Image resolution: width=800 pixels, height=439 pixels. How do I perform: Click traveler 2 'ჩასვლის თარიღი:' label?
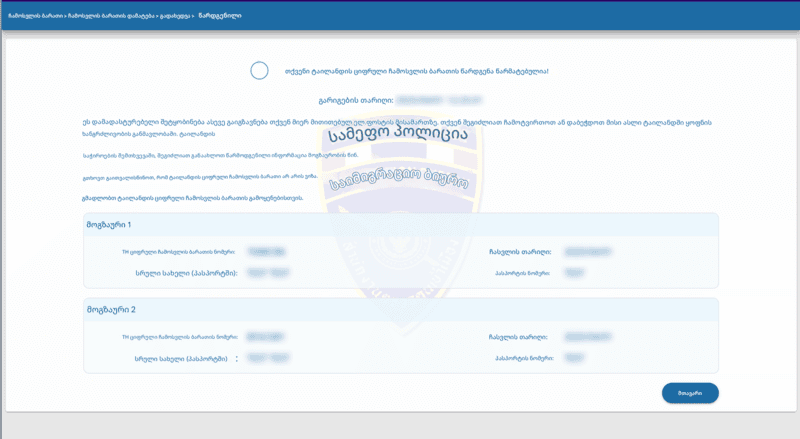(518, 337)
